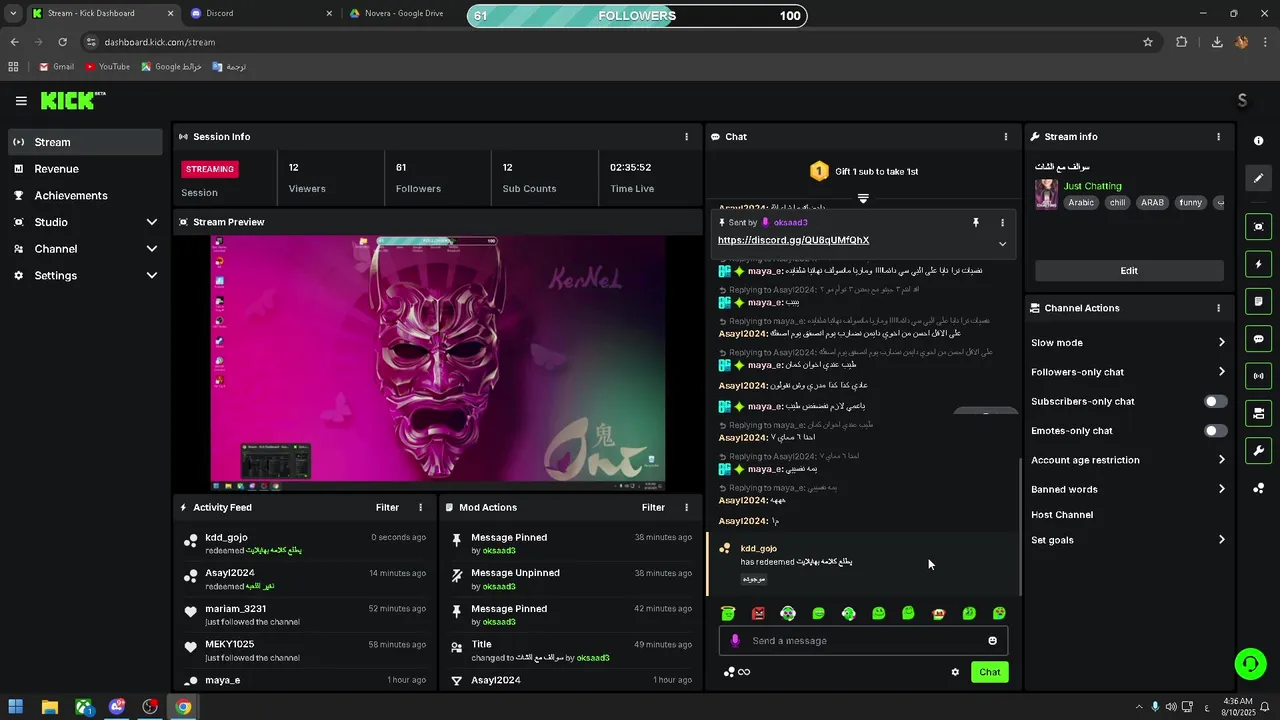Open Chat panel three-dot menu

tap(1006, 137)
